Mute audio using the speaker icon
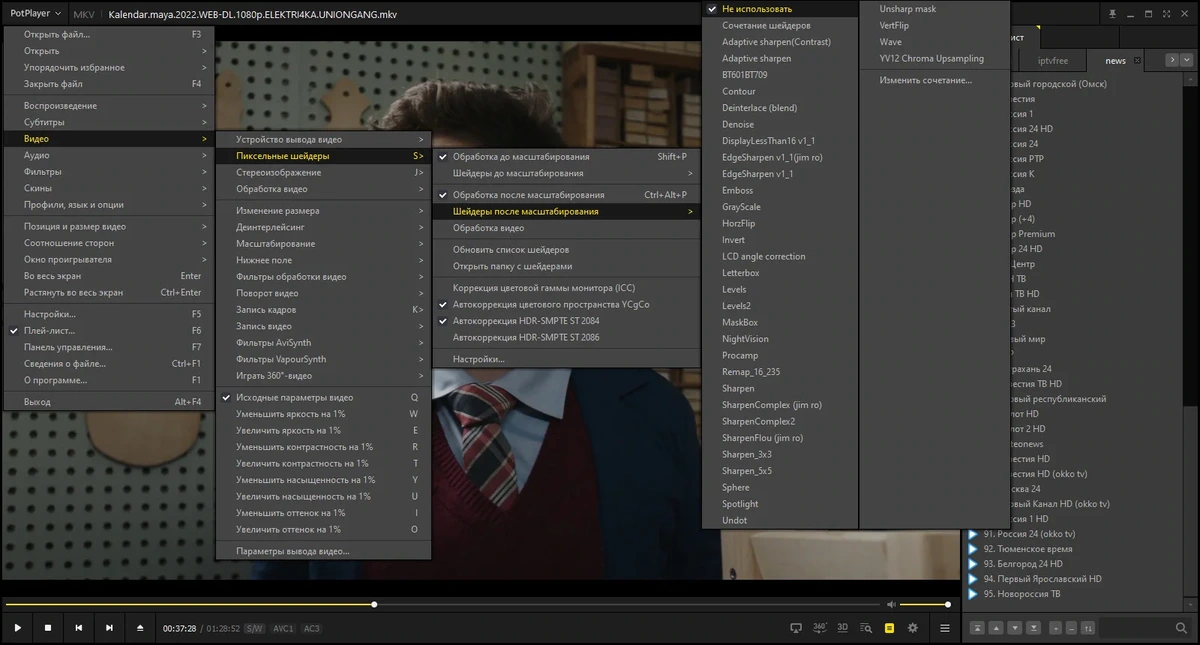The height and width of the screenshot is (645, 1200). coord(890,604)
